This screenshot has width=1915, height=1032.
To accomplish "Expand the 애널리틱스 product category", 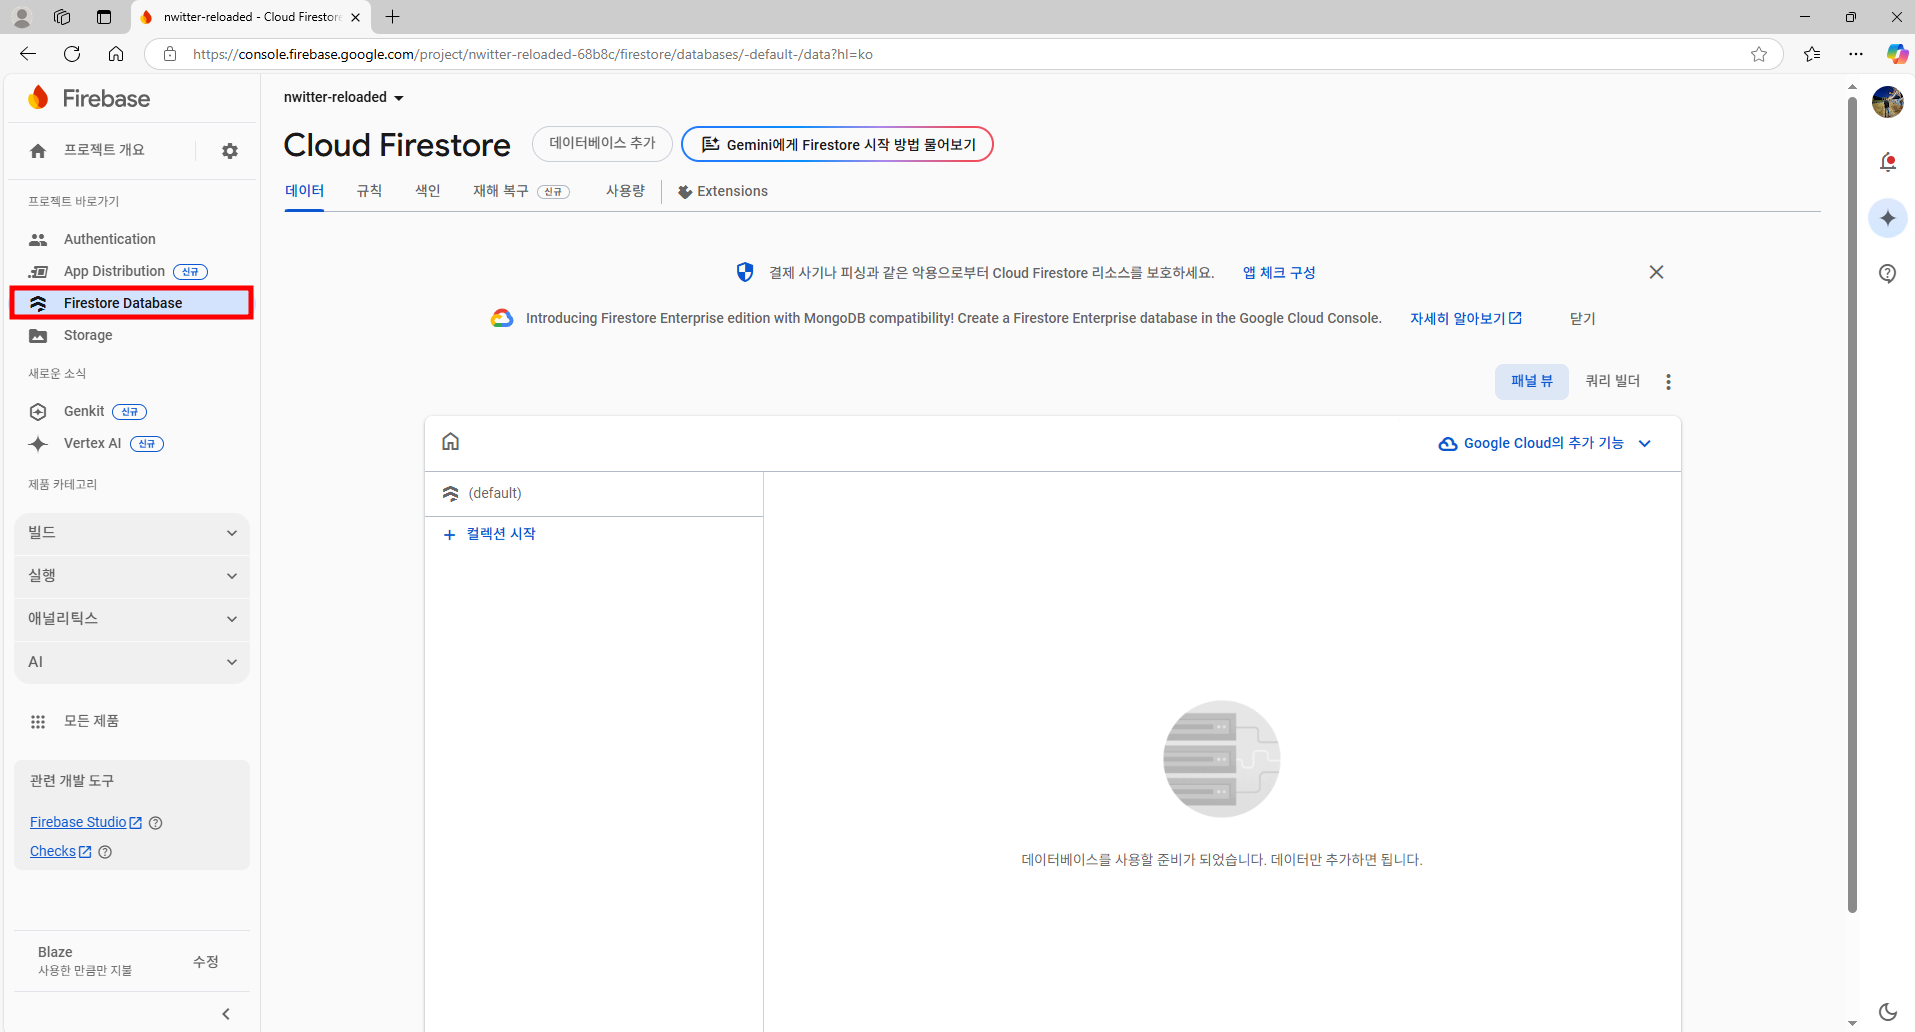I will [x=132, y=619].
